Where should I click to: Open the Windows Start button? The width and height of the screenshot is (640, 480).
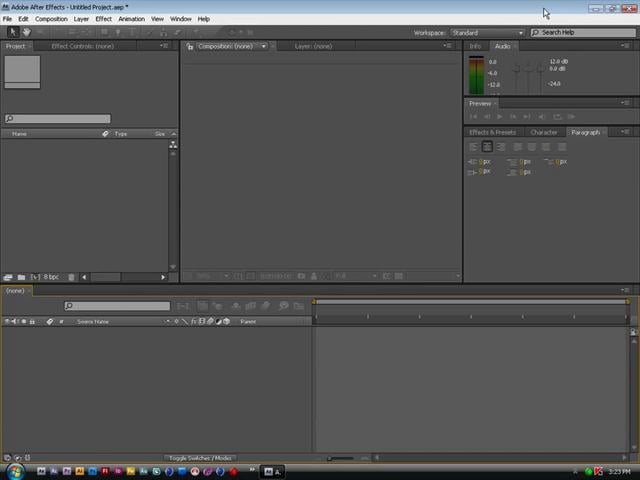[15, 471]
